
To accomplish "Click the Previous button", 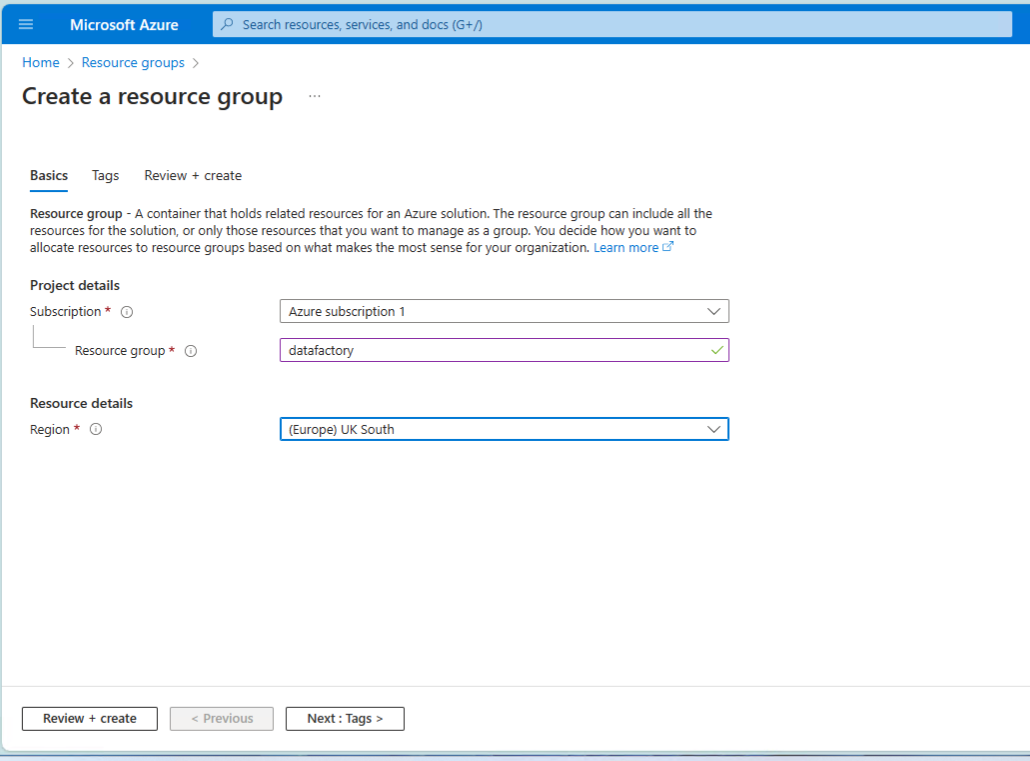I will 222,718.
